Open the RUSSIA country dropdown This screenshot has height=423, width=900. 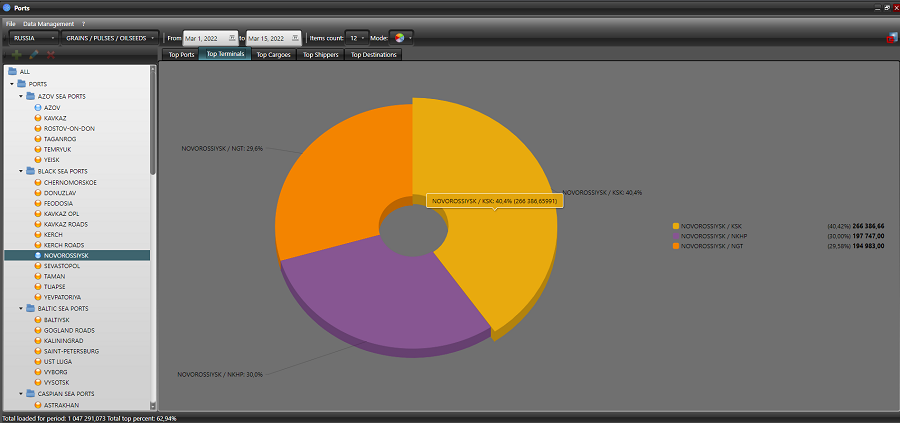(x=34, y=38)
